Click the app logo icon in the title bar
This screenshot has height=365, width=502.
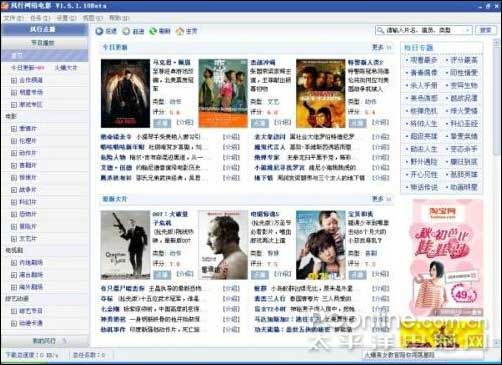point(4,6)
